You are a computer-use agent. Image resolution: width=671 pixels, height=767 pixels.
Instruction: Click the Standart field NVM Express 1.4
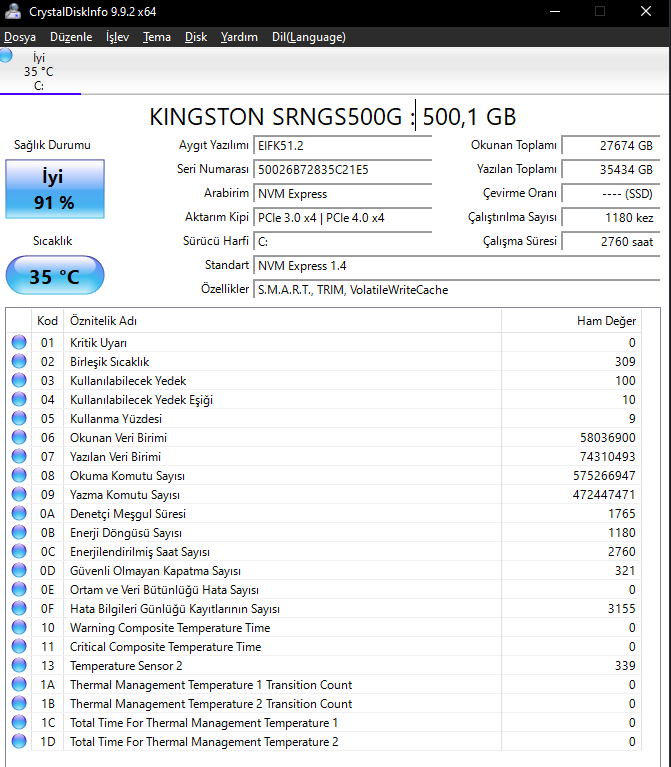[x=456, y=266]
